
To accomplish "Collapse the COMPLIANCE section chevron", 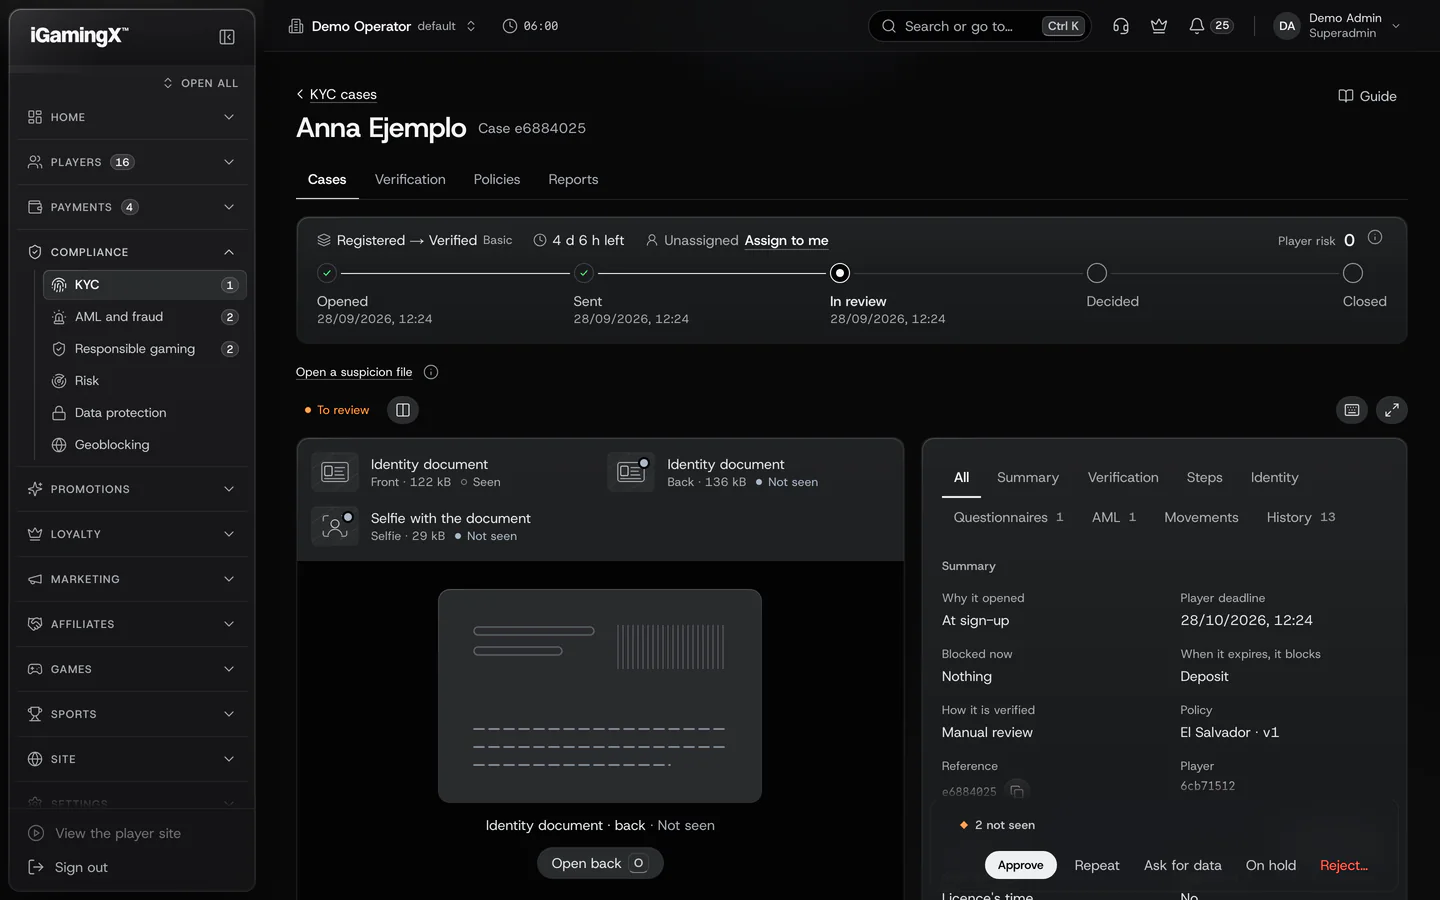I will tap(229, 252).
